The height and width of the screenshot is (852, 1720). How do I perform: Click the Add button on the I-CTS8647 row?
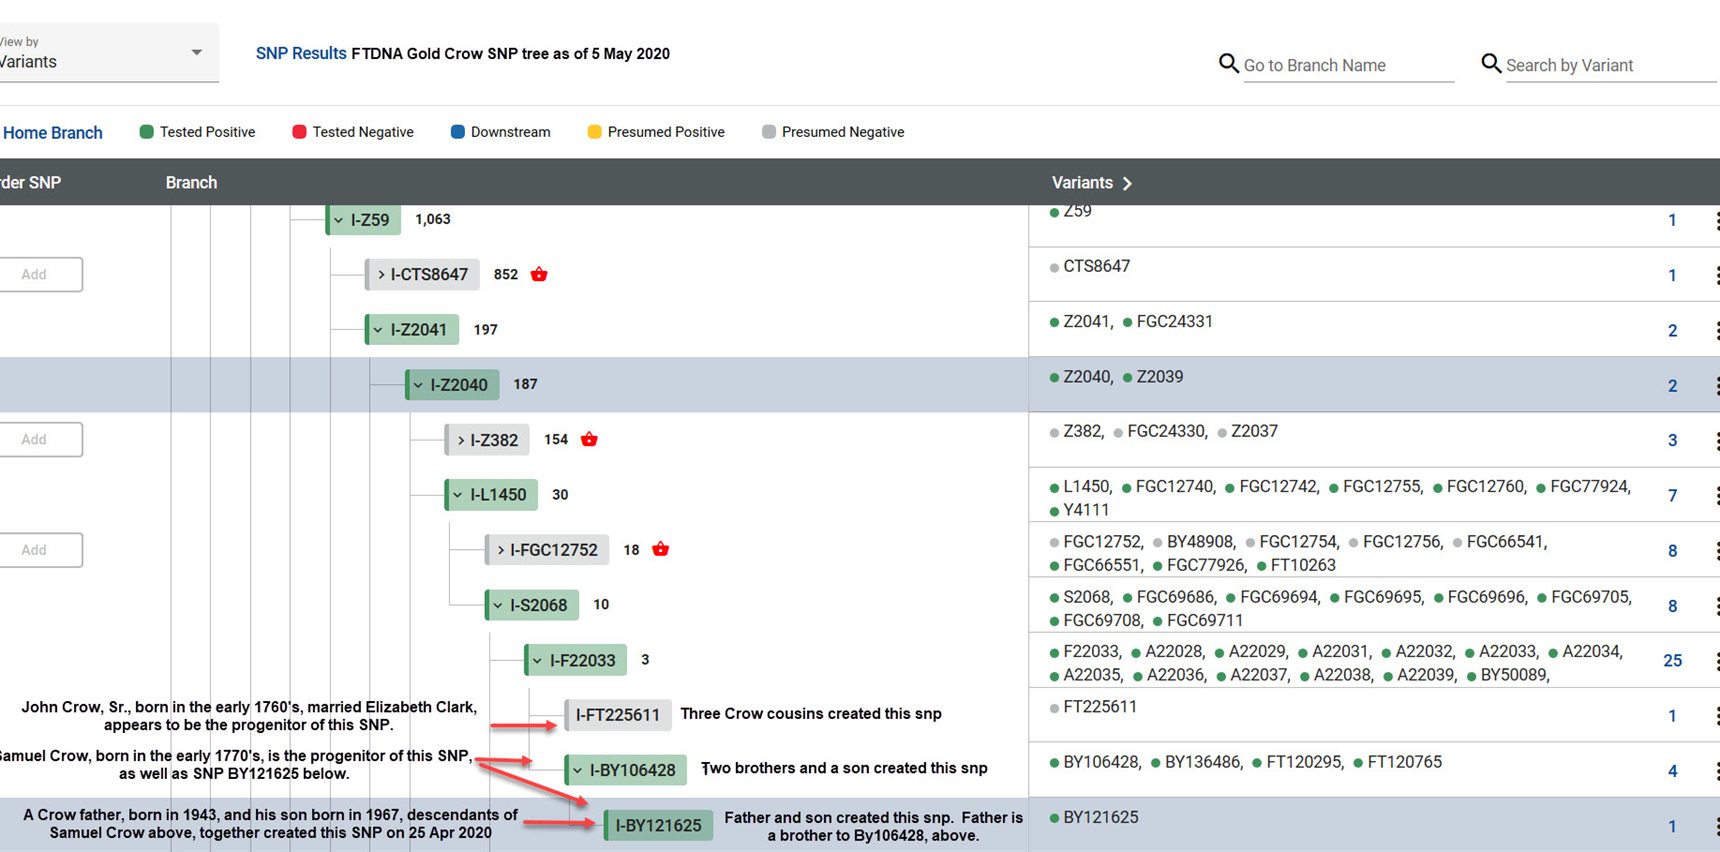pyautogui.click(x=35, y=274)
